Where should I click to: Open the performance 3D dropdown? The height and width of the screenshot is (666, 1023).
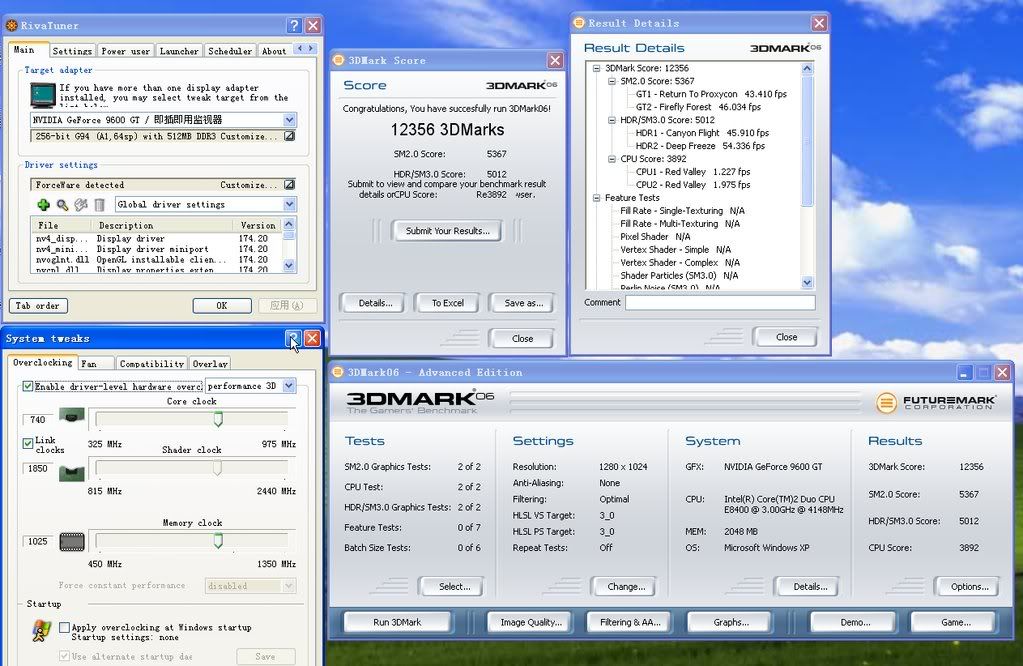pos(289,386)
